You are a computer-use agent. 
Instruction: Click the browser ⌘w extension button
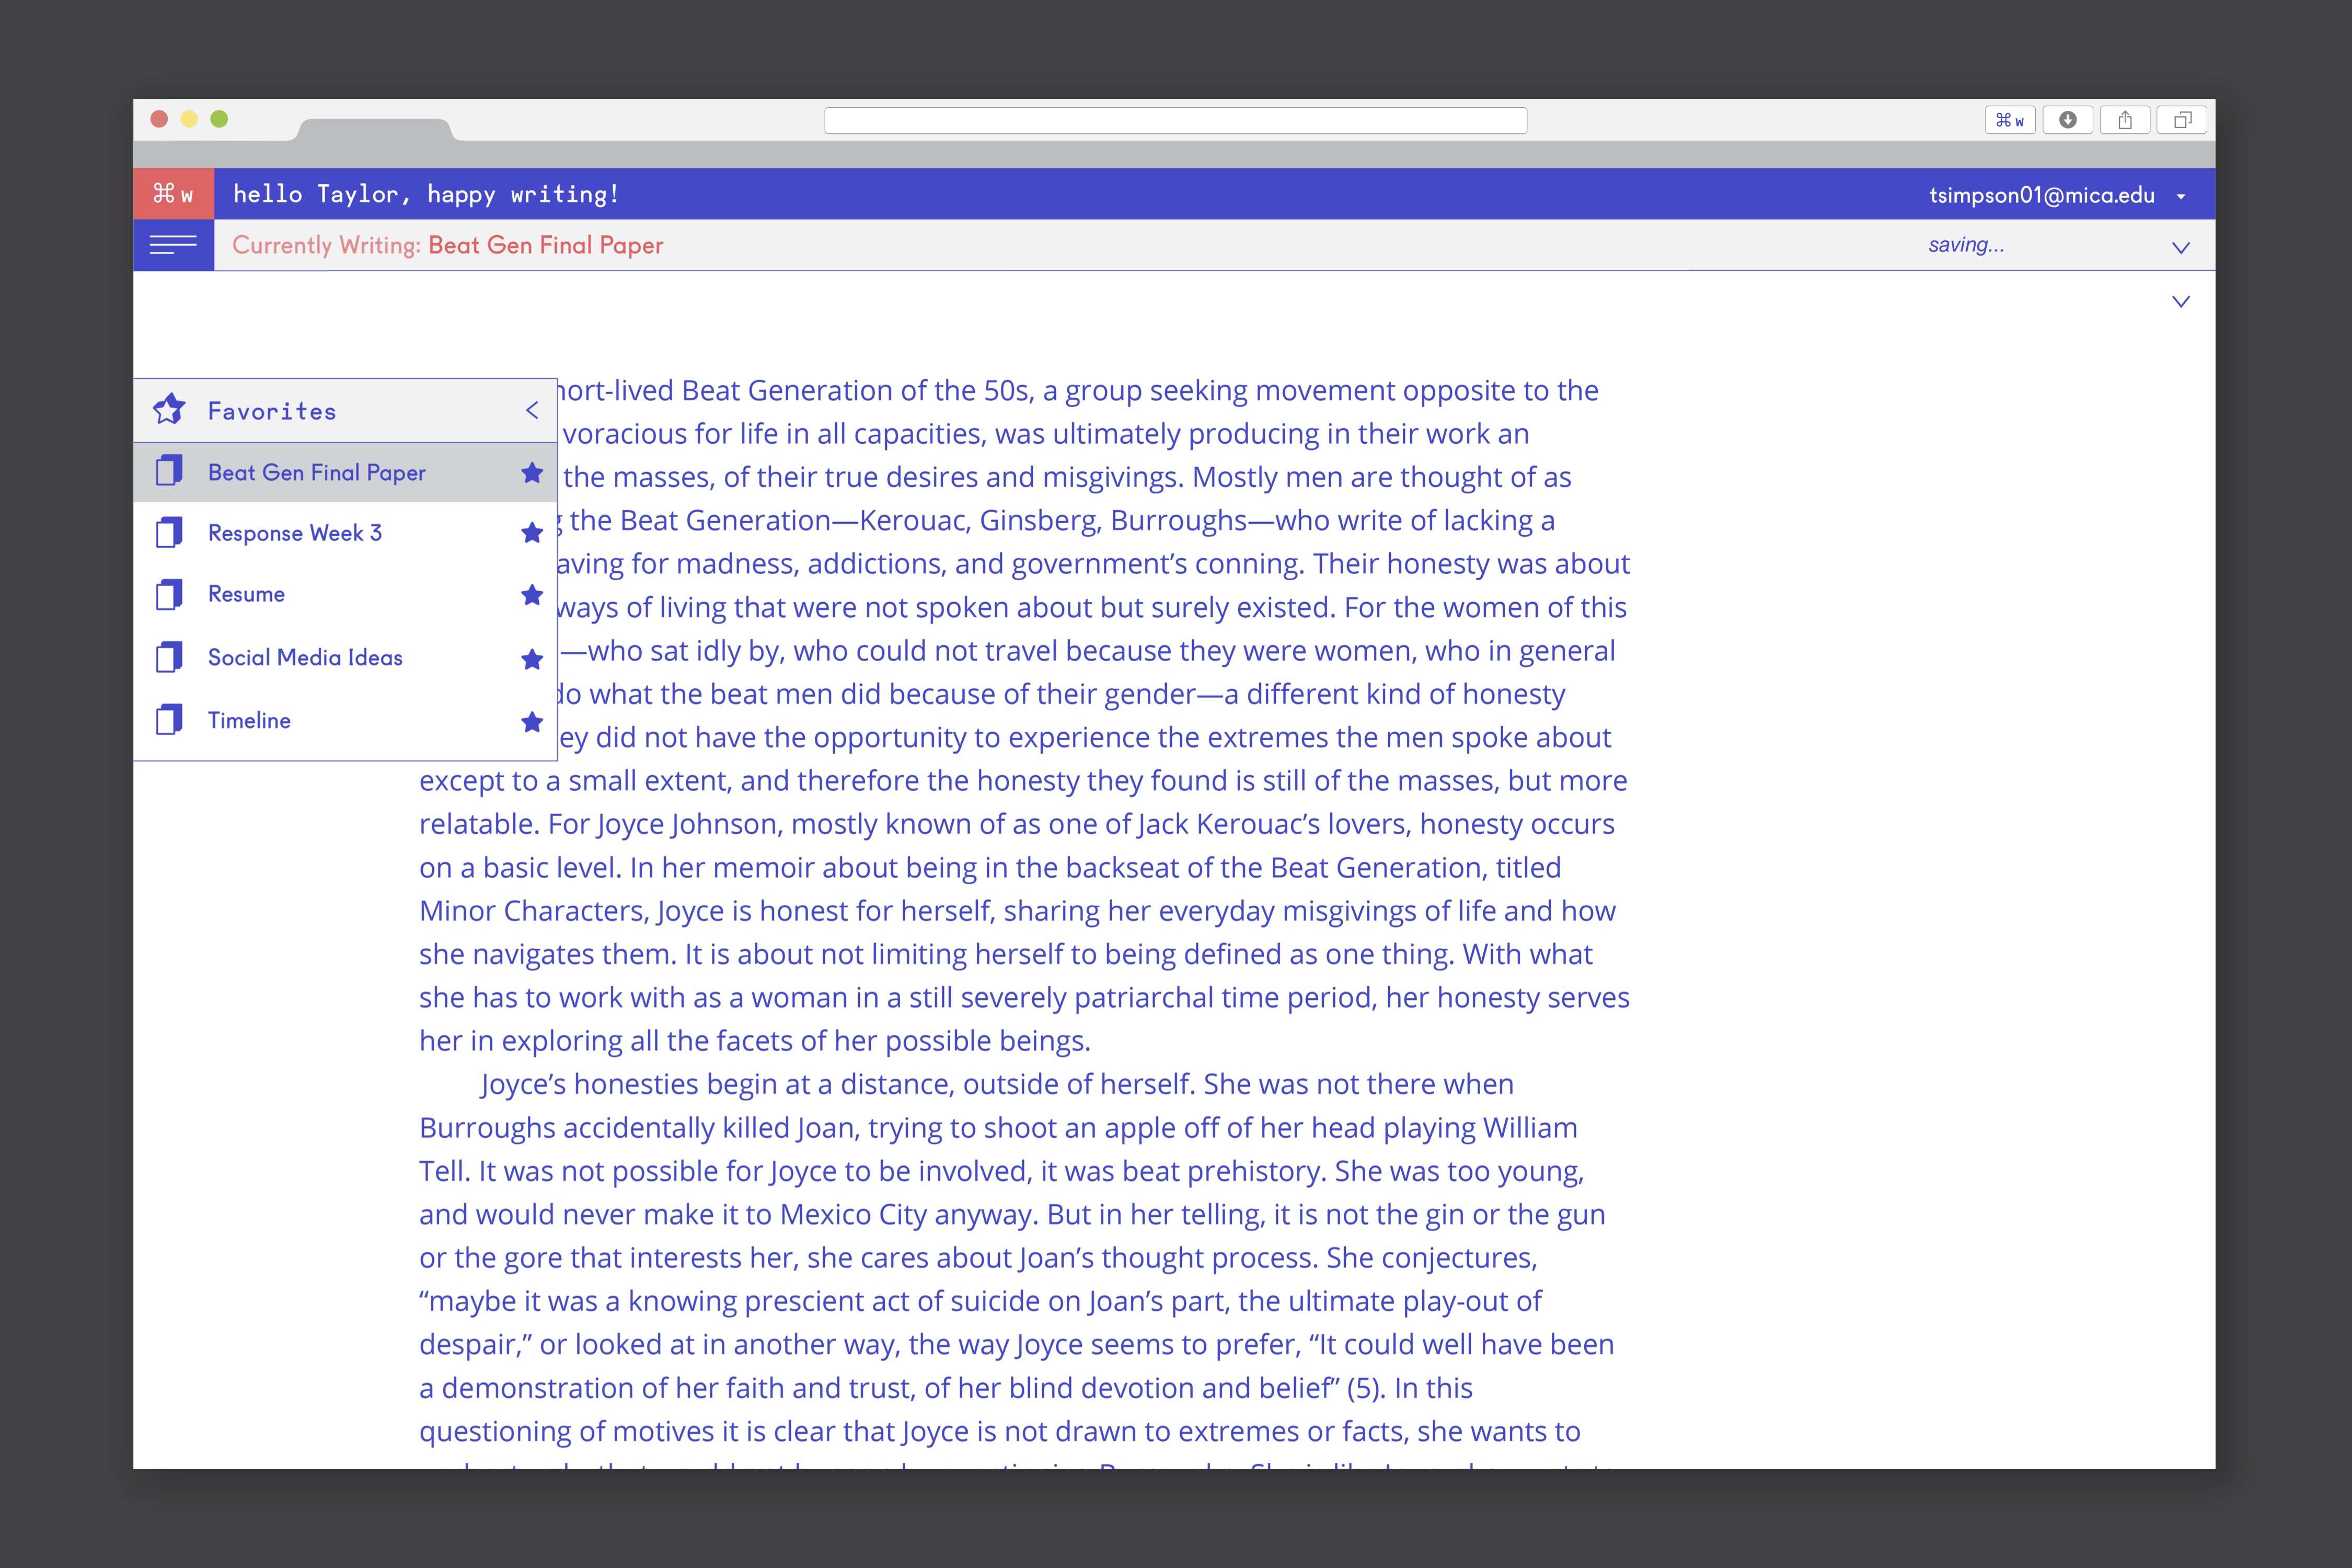tap(2009, 120)
